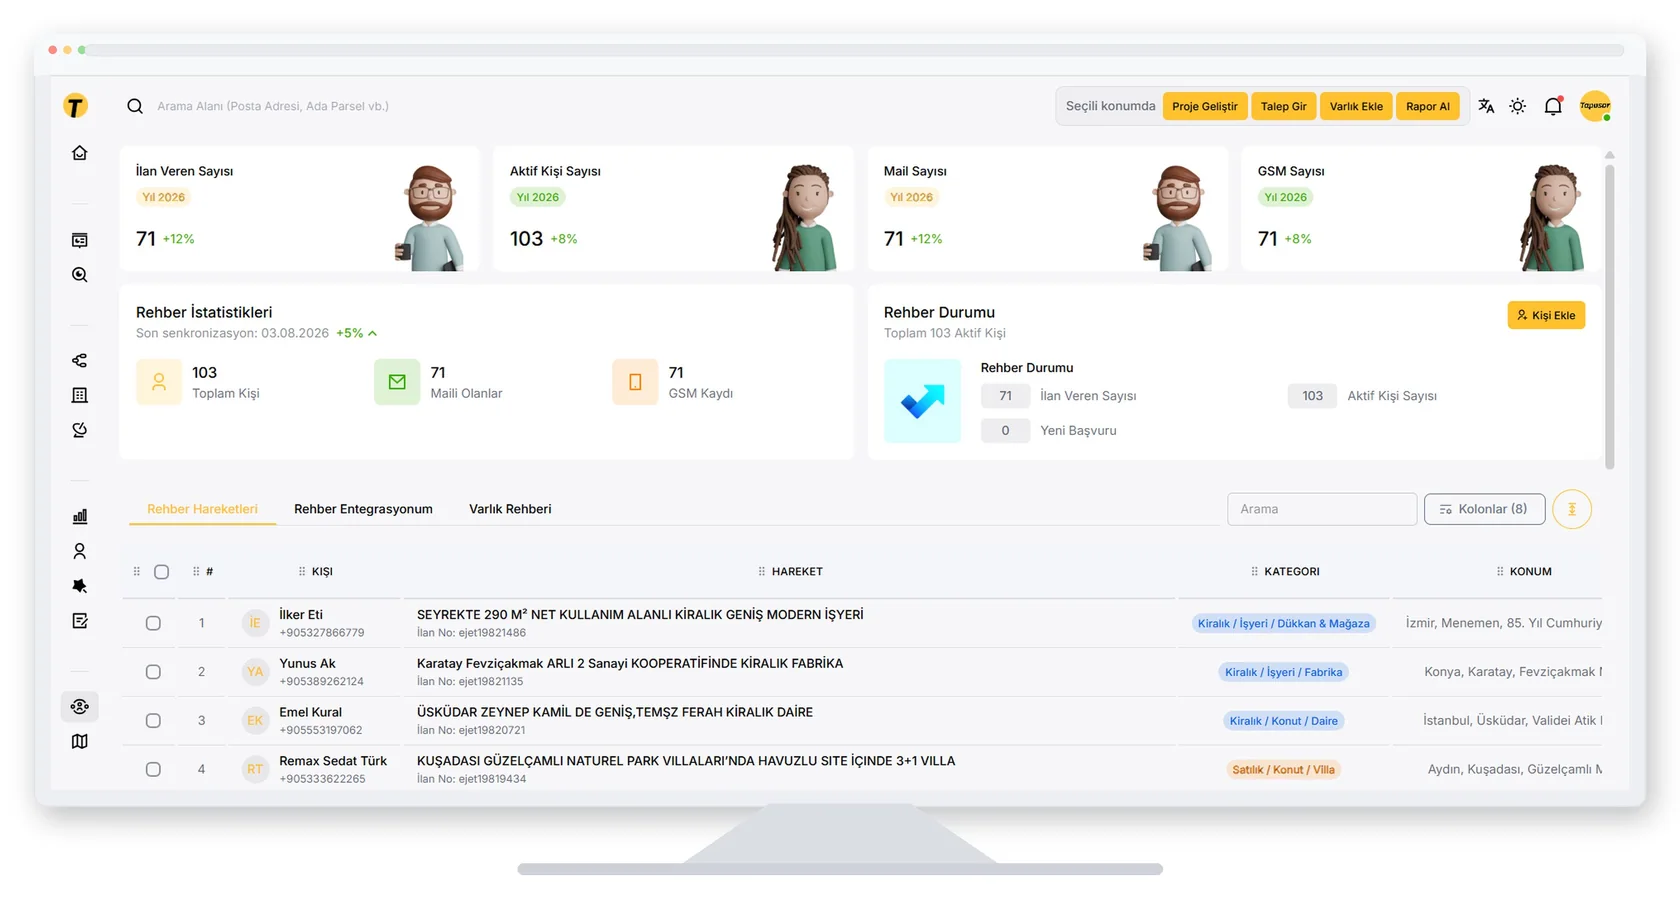Click the Rapor Al button
Viewport: 1680px width, 914px height.
tap(1427, 106)
